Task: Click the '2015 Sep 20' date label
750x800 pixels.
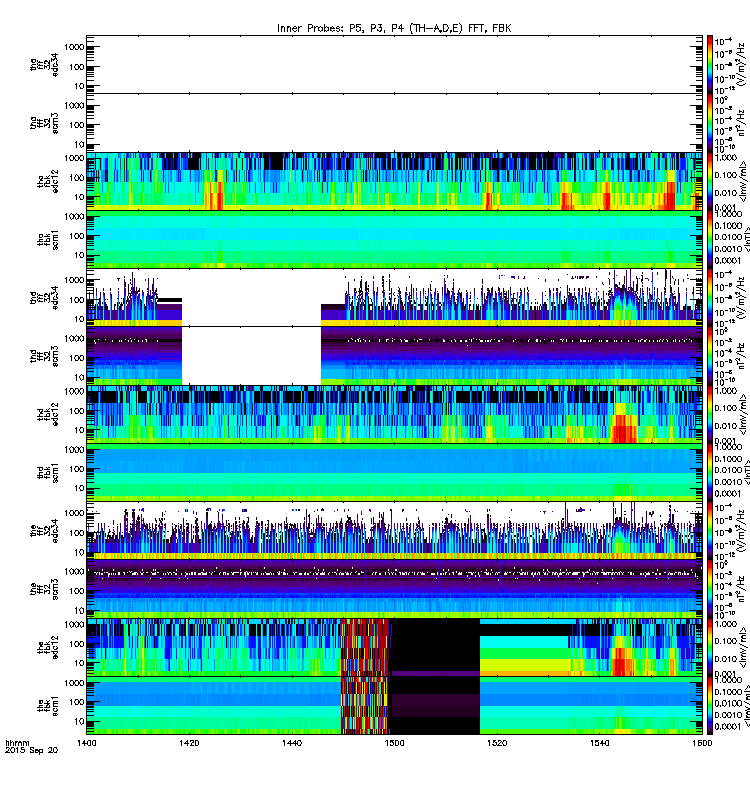Action: pos(32,750)
